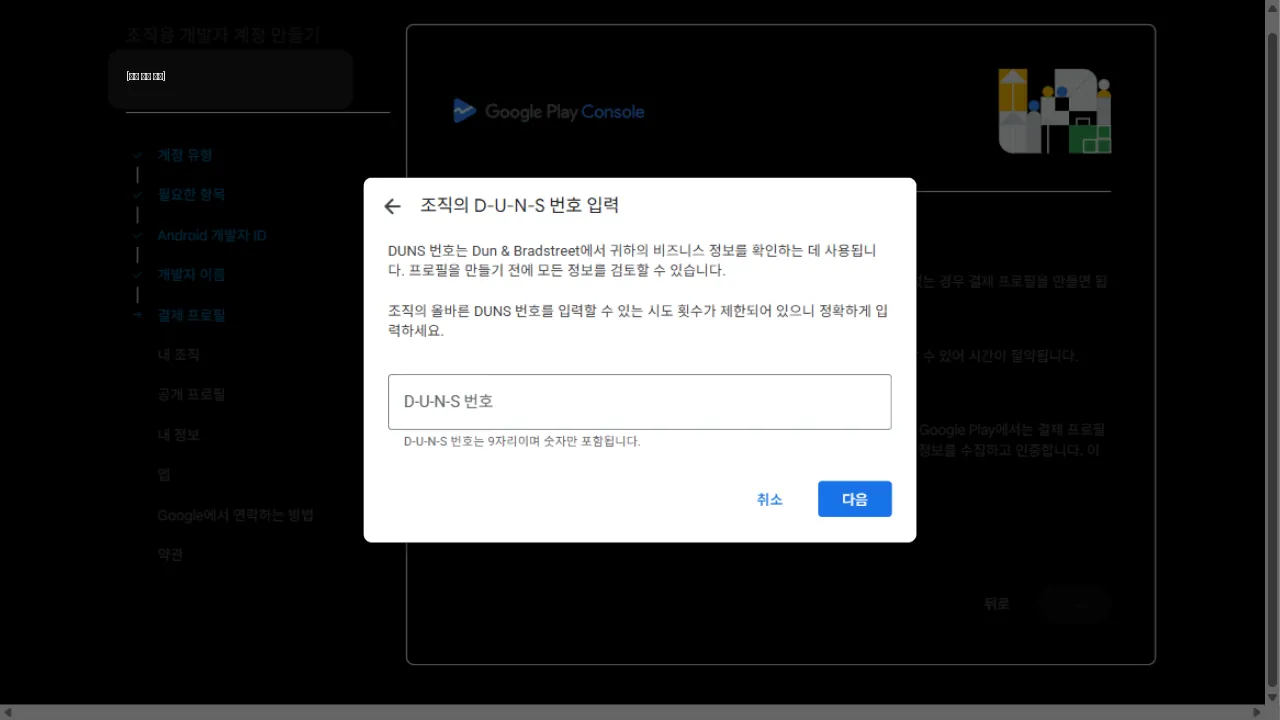The image size is (1280, 720).
Task: Click the dialog title 조직의 D-U-N-S 번호 입력
Action: pos(520,205)
